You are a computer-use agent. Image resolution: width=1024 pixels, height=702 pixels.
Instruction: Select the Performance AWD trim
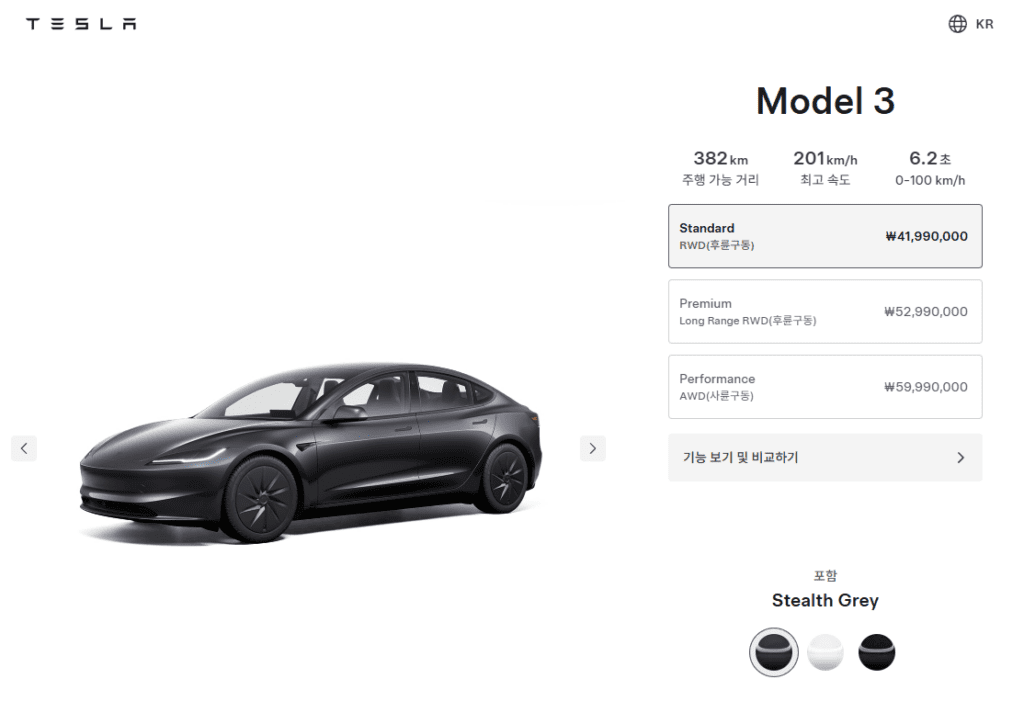[x=825, y=387]
